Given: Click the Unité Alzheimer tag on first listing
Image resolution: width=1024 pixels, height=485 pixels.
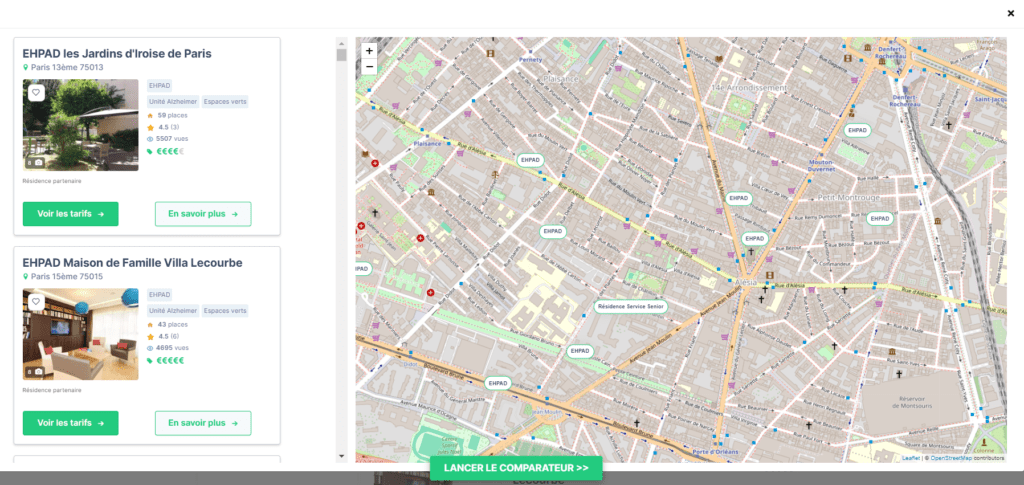Looking at the screenshot, I should (172, 101).
